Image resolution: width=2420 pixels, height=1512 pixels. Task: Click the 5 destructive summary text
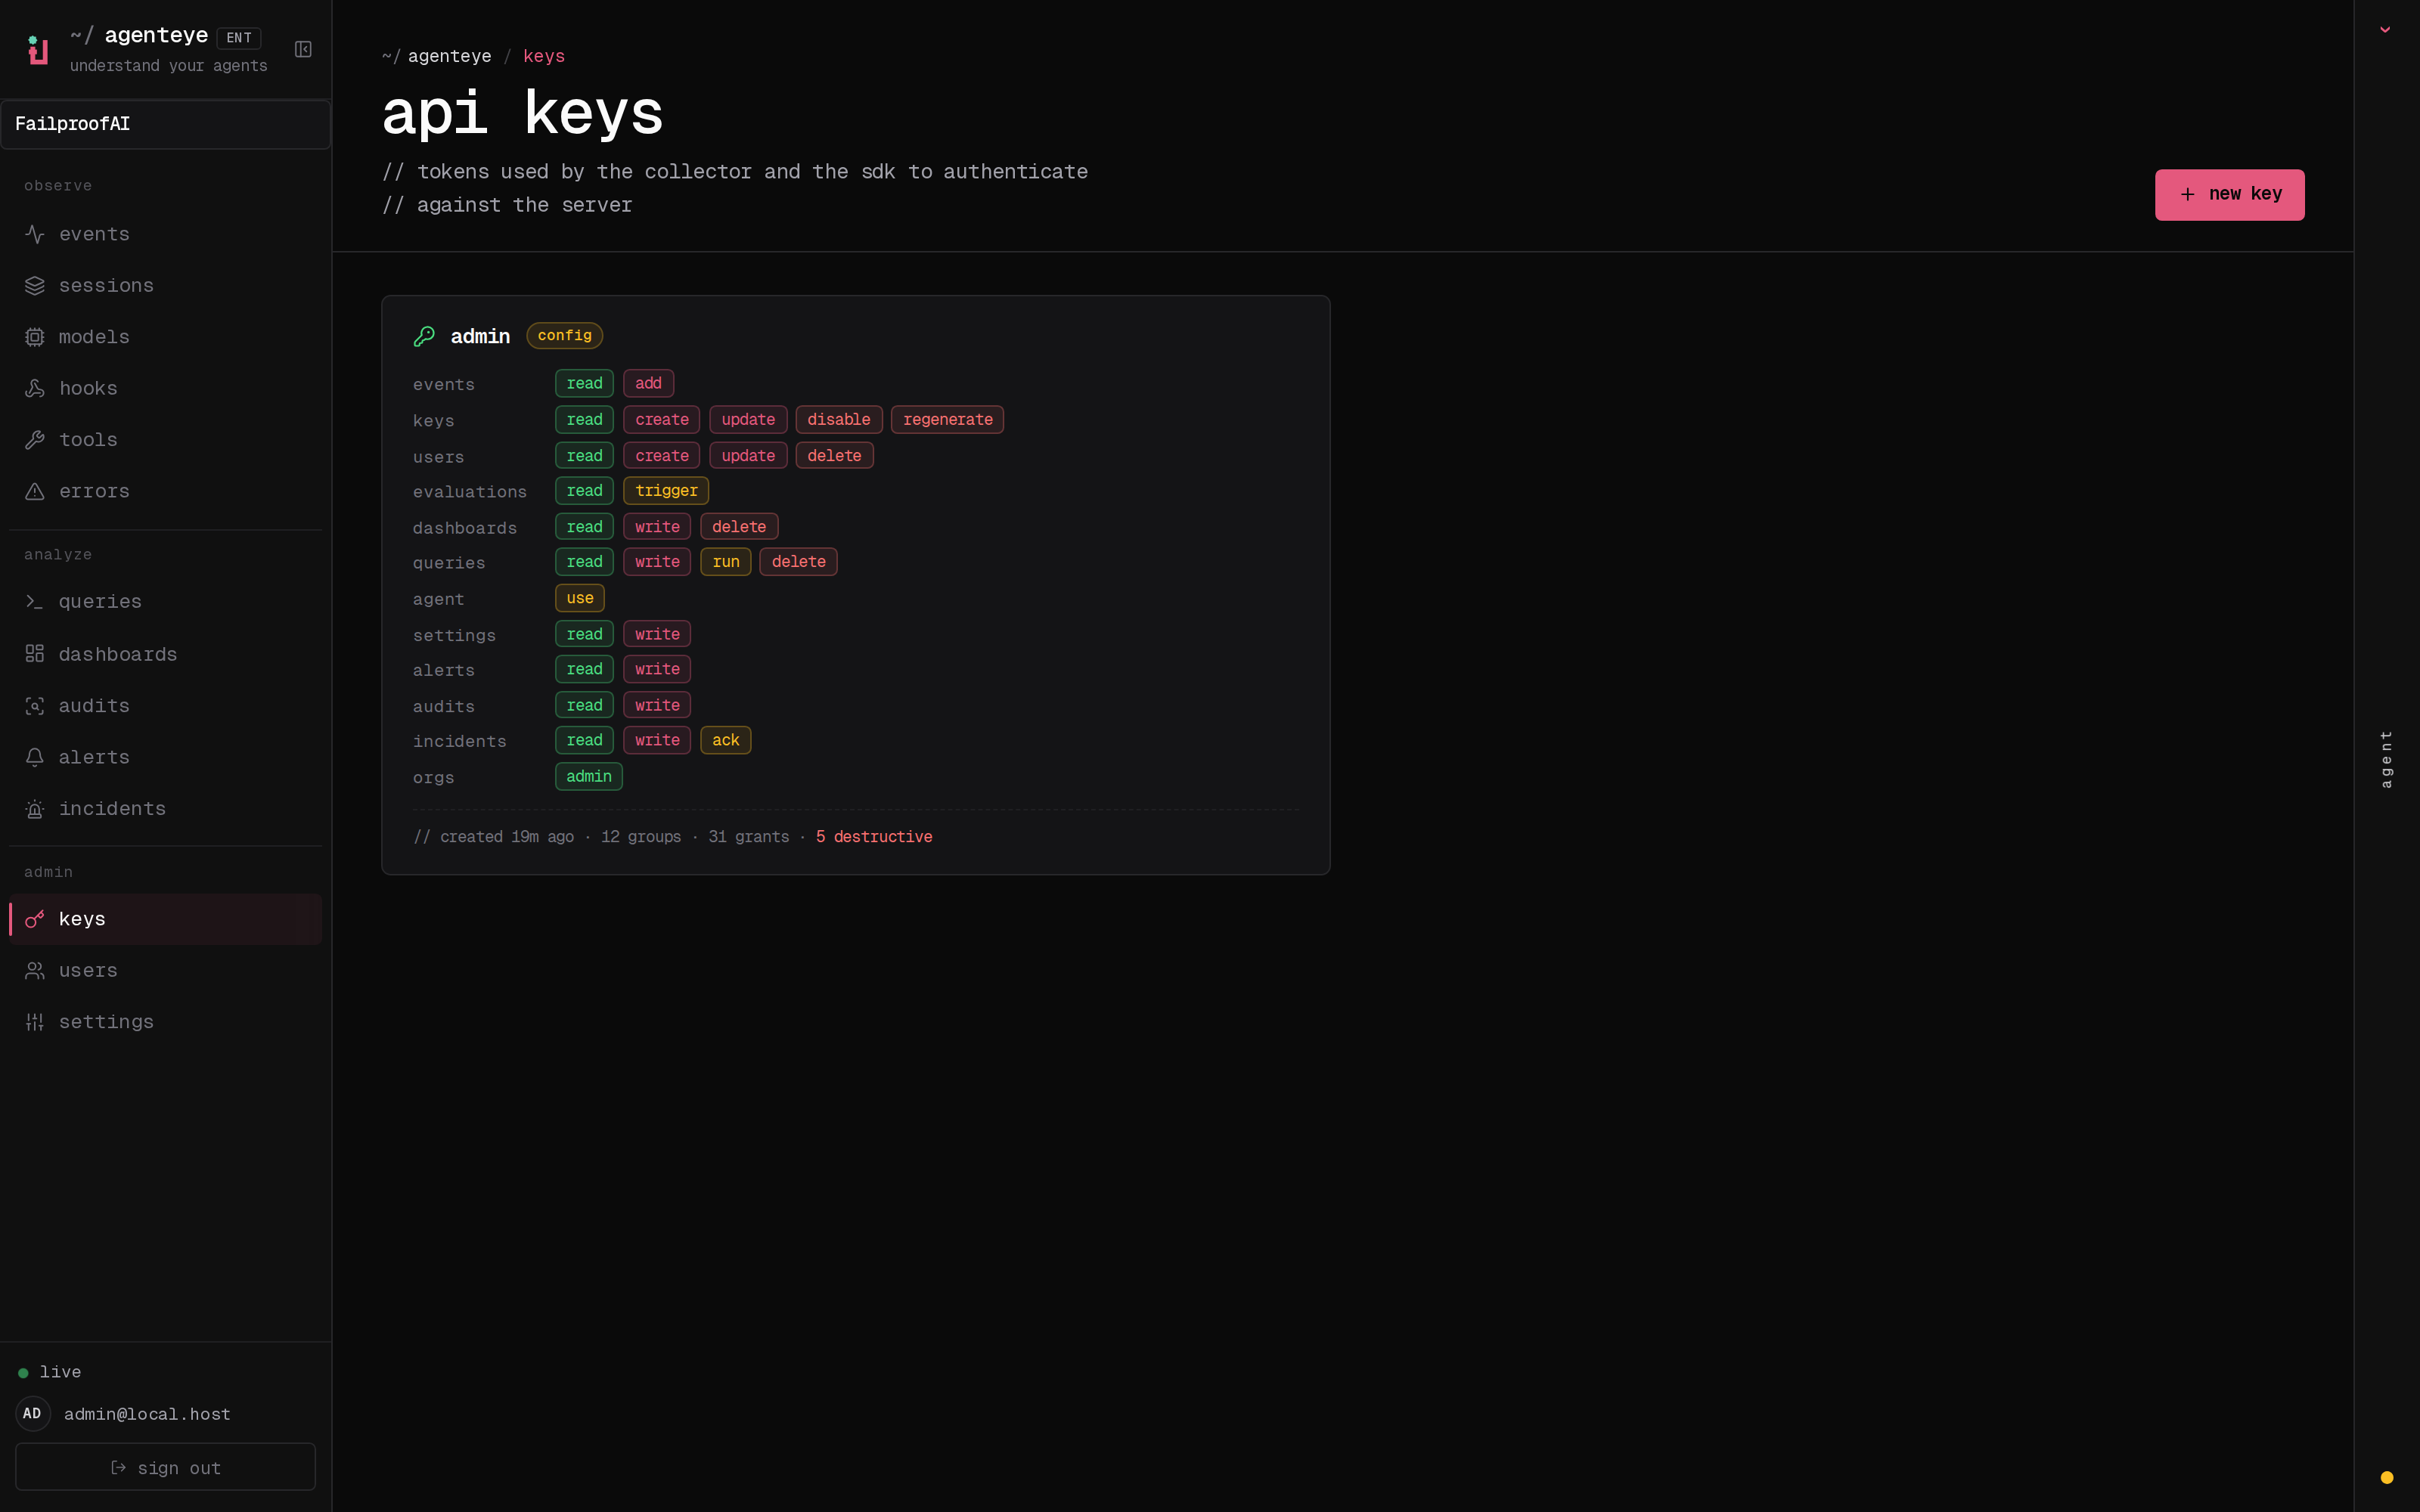pos(874,837)
